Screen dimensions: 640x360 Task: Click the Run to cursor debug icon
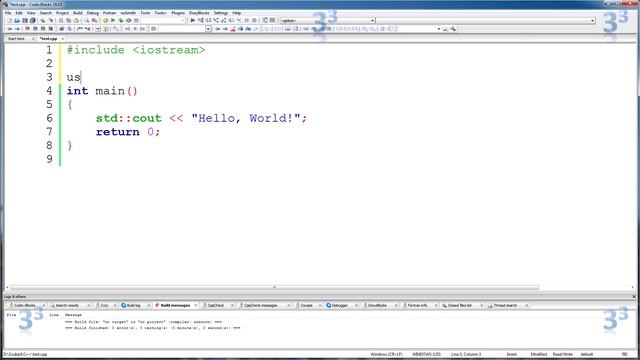[x=200, y=20]
